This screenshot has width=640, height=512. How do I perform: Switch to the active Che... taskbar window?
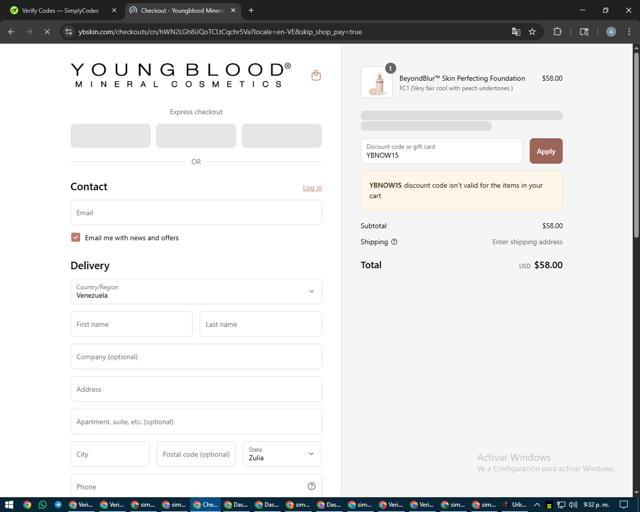[205, 505]
